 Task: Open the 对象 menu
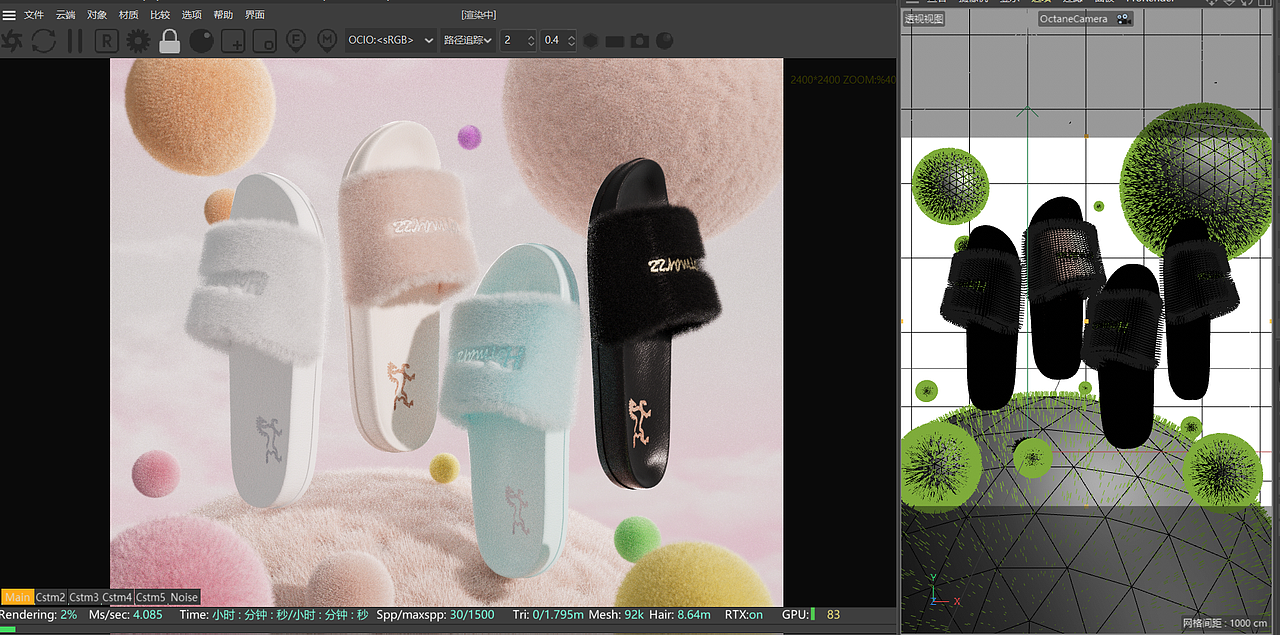click(x=97, y=15)
